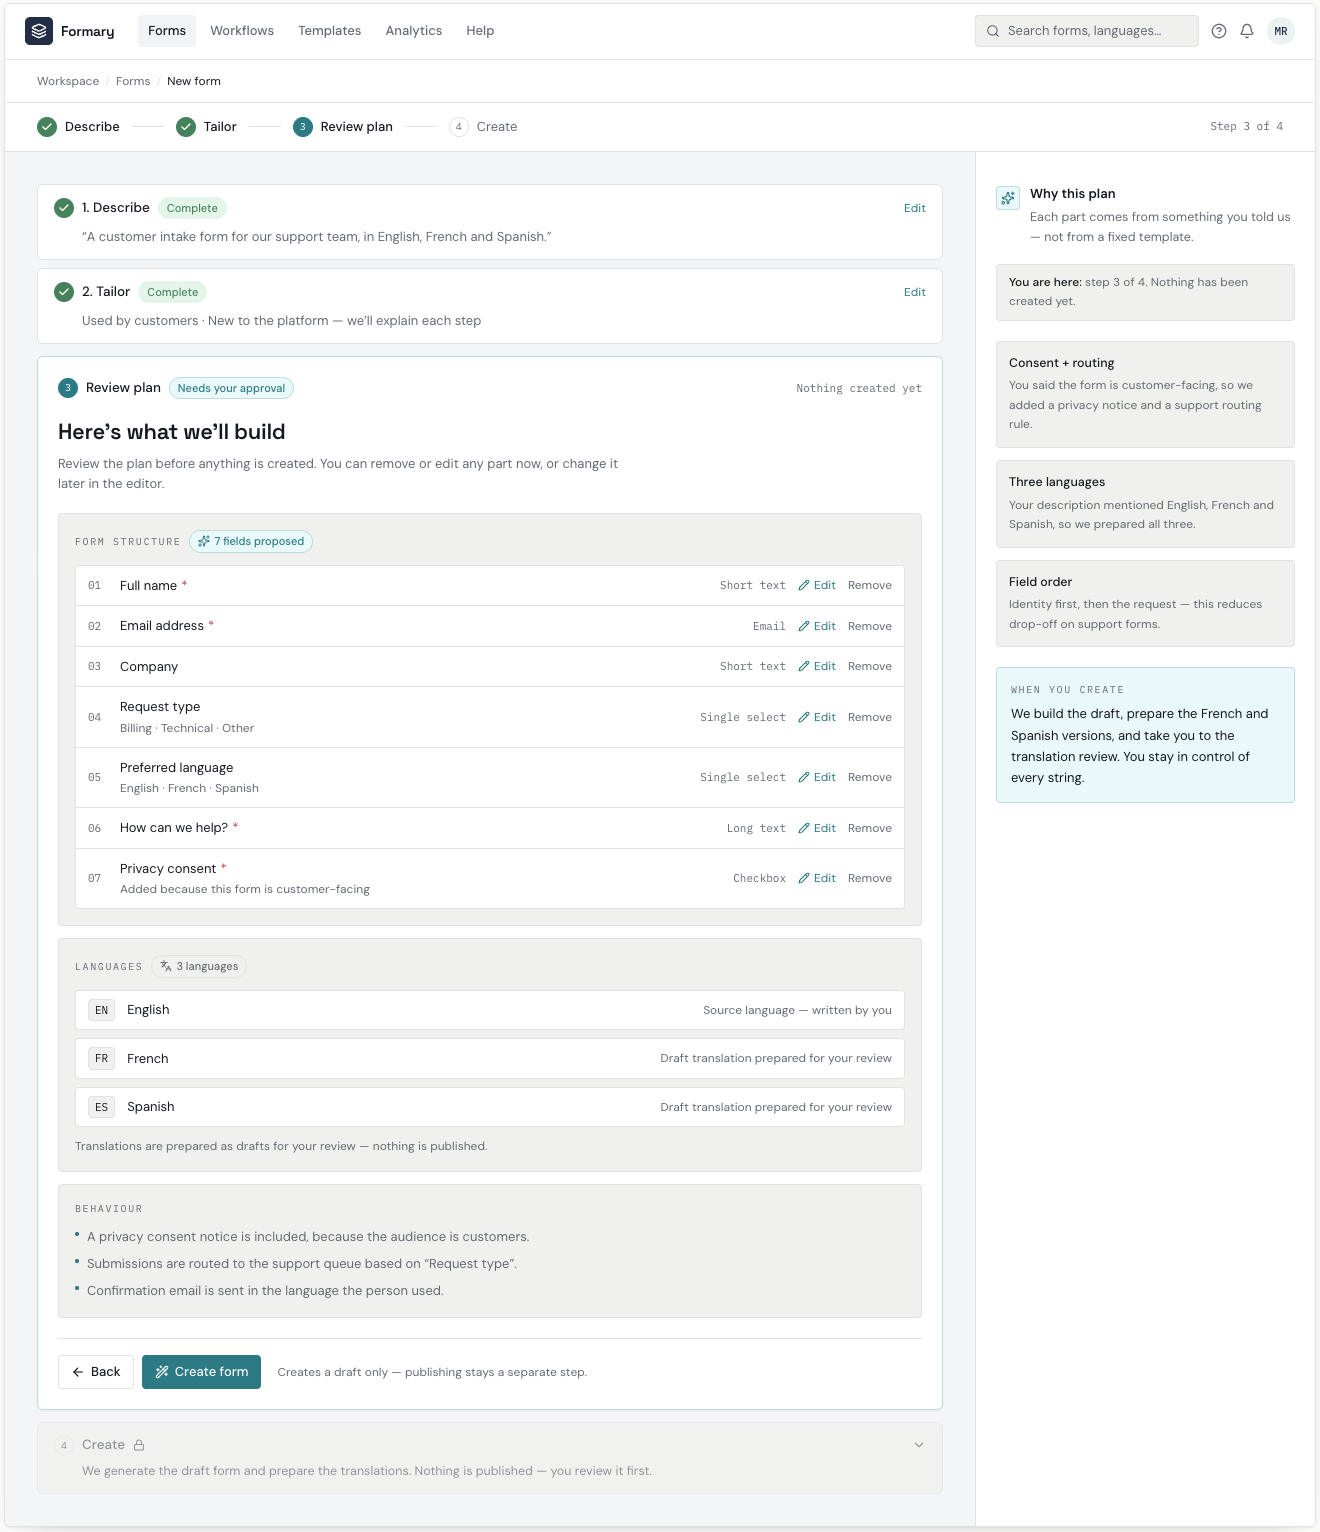Go to the Describe wizard step
The width and height of the screenshot is (1320, 1532).
pos(78,127)
